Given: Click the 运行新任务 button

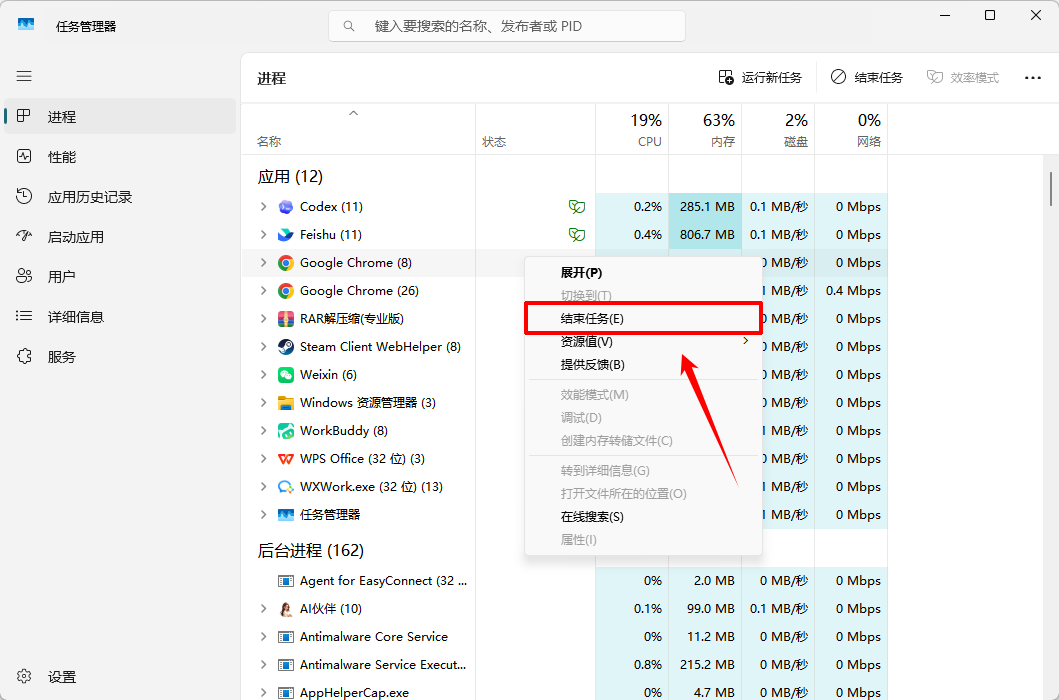Looking at the screenshot, I should tap(760, 78).
